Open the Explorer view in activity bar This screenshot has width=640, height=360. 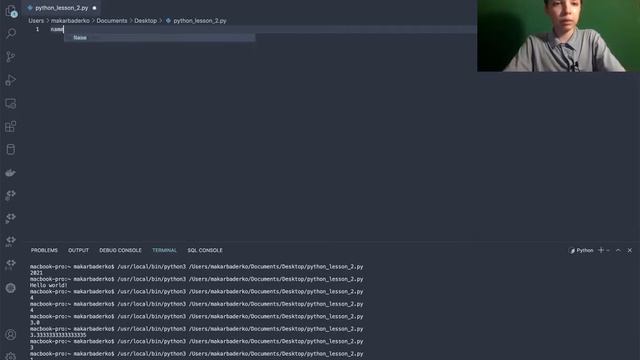[x=11, y=11]
